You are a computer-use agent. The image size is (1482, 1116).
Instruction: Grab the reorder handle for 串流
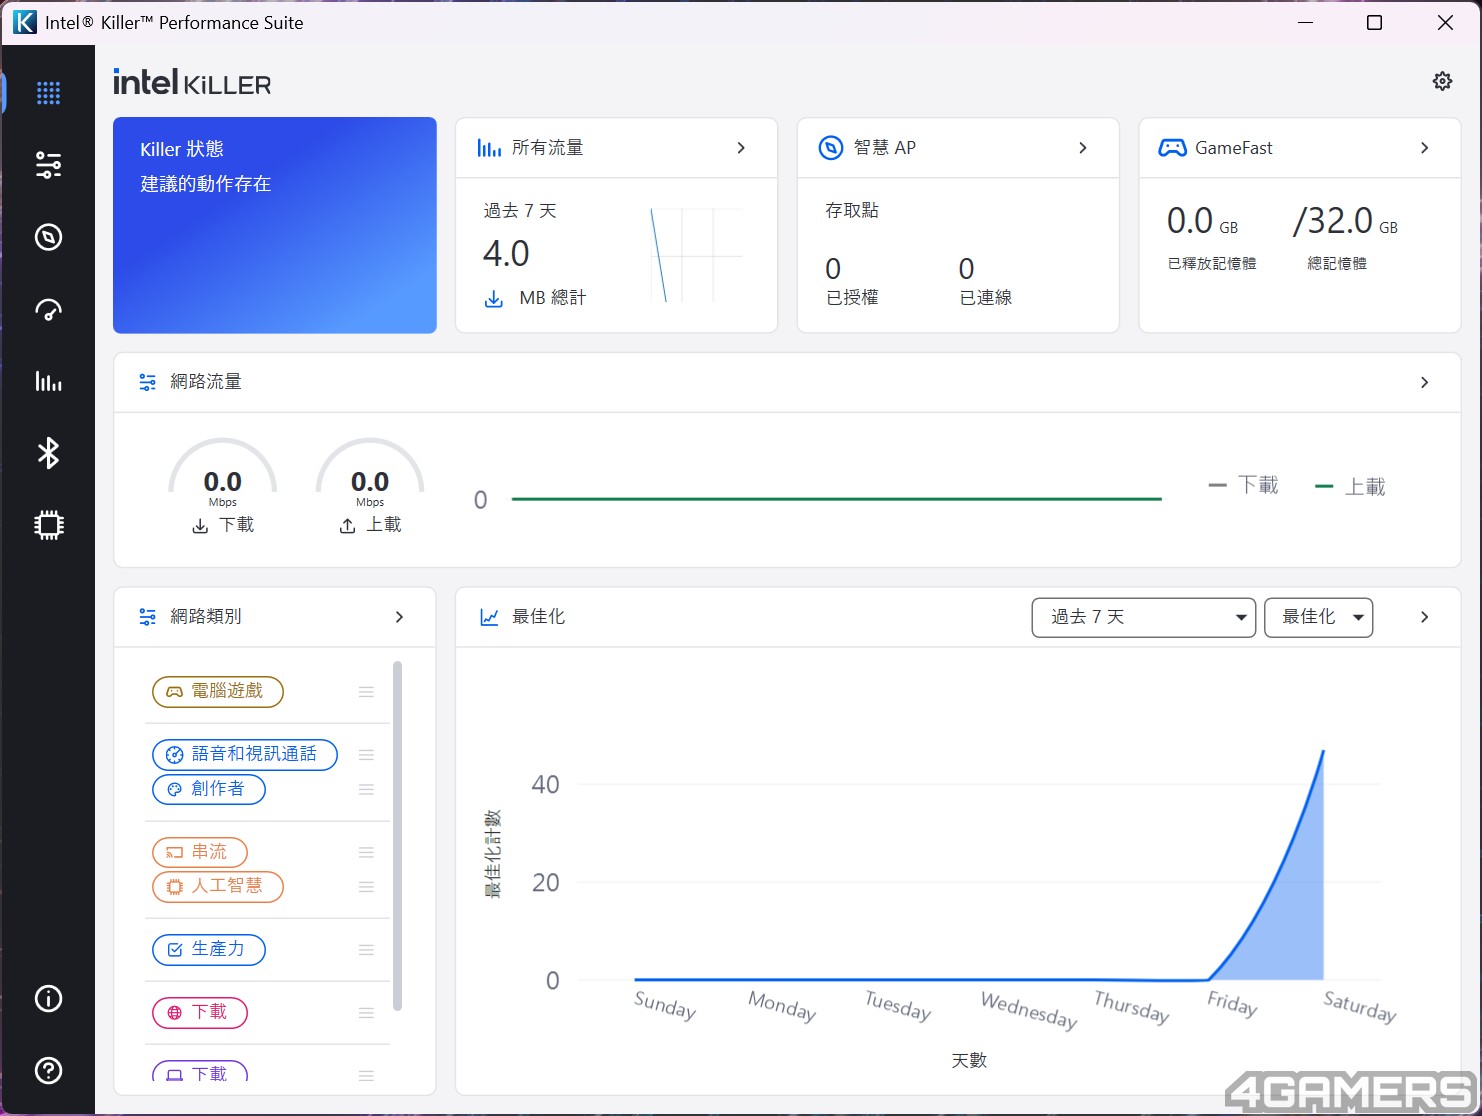coord(366,852)
